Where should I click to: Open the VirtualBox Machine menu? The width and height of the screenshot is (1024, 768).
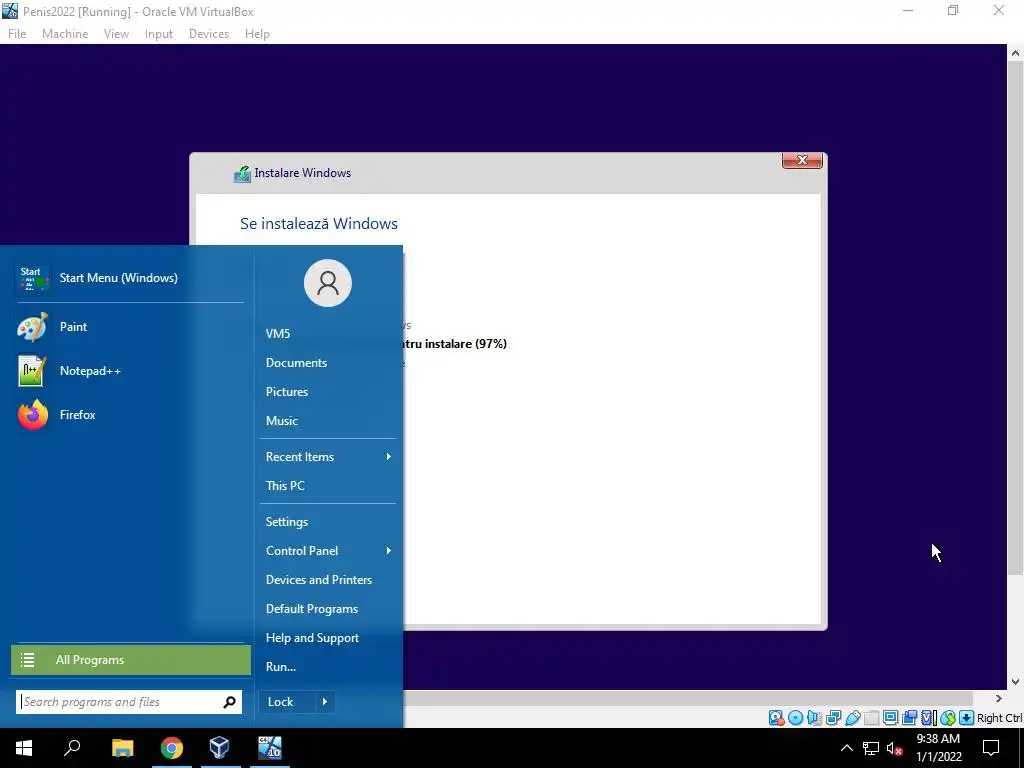[x=65, y=34]
